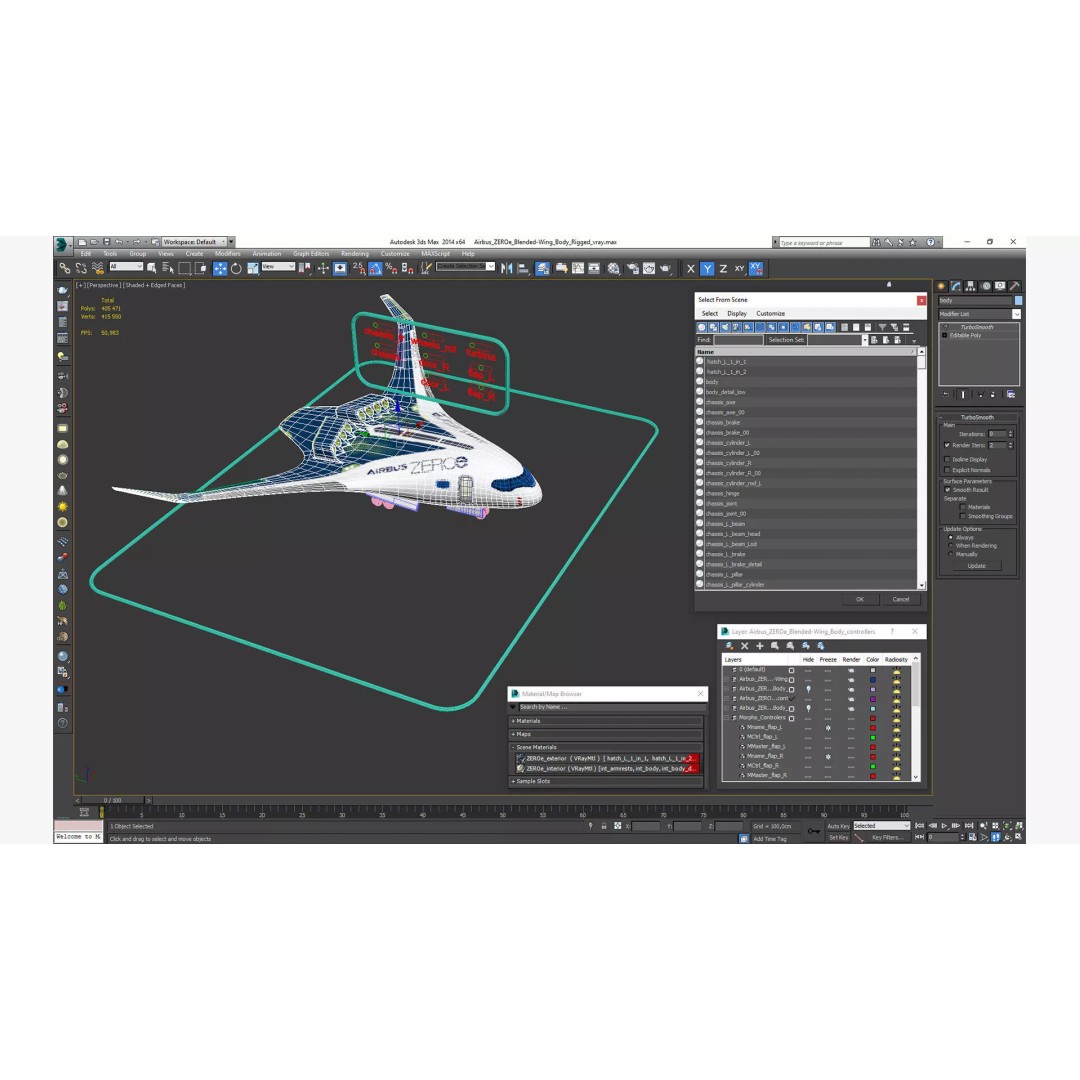This screenshot has height=1080, width=1080.
Task: Click color swatch of 0 (default) layer
Action: point(873,669)
